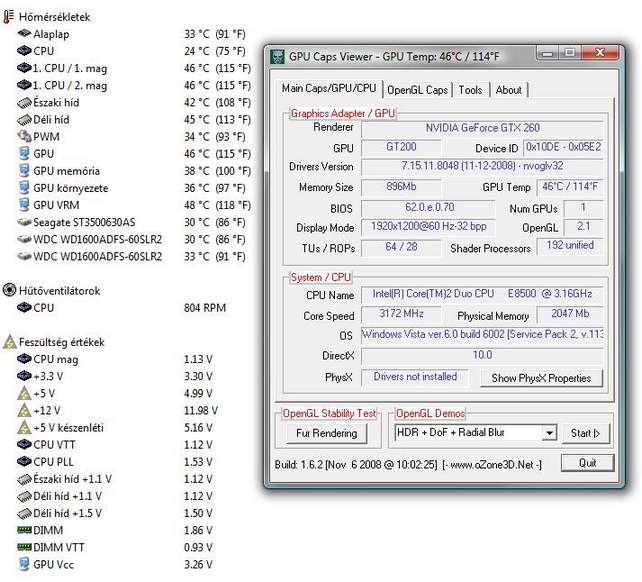This screenshot has width=642, height=582.
Task: Click the Memory Size field 896Mb
Action: tap(401, 187)
